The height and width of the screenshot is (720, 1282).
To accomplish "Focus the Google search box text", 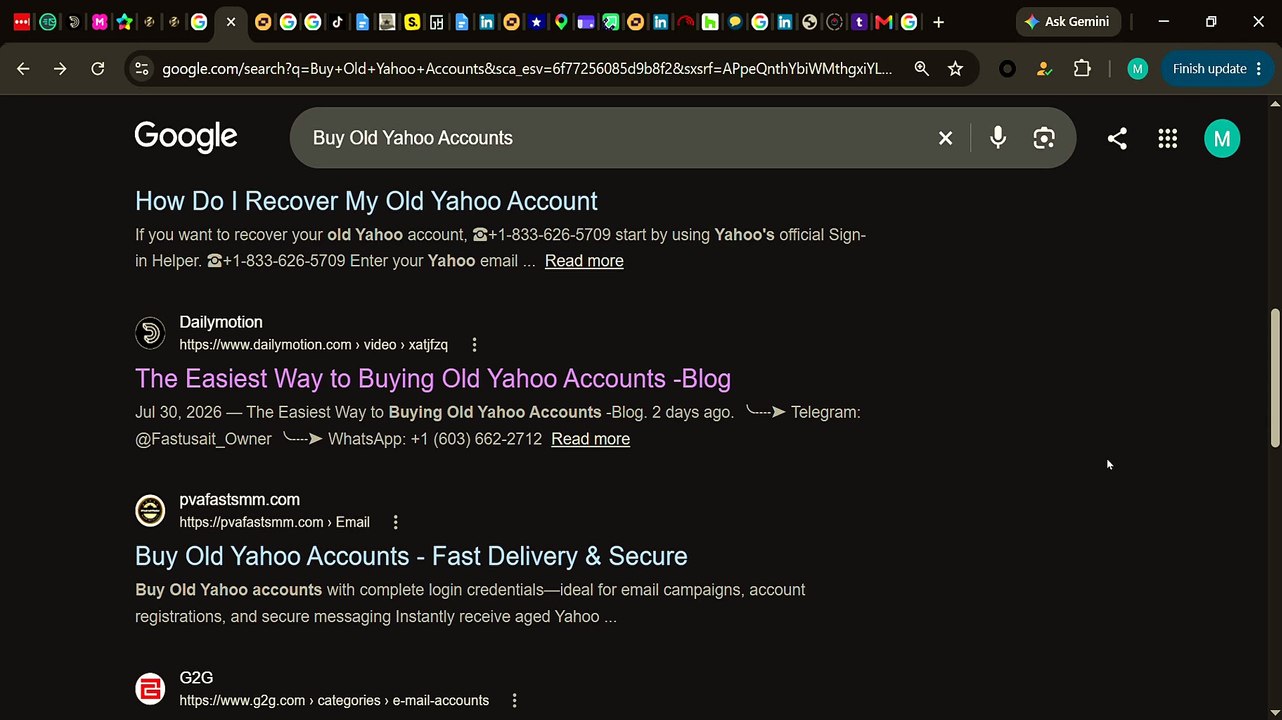I will coord(412,138).
